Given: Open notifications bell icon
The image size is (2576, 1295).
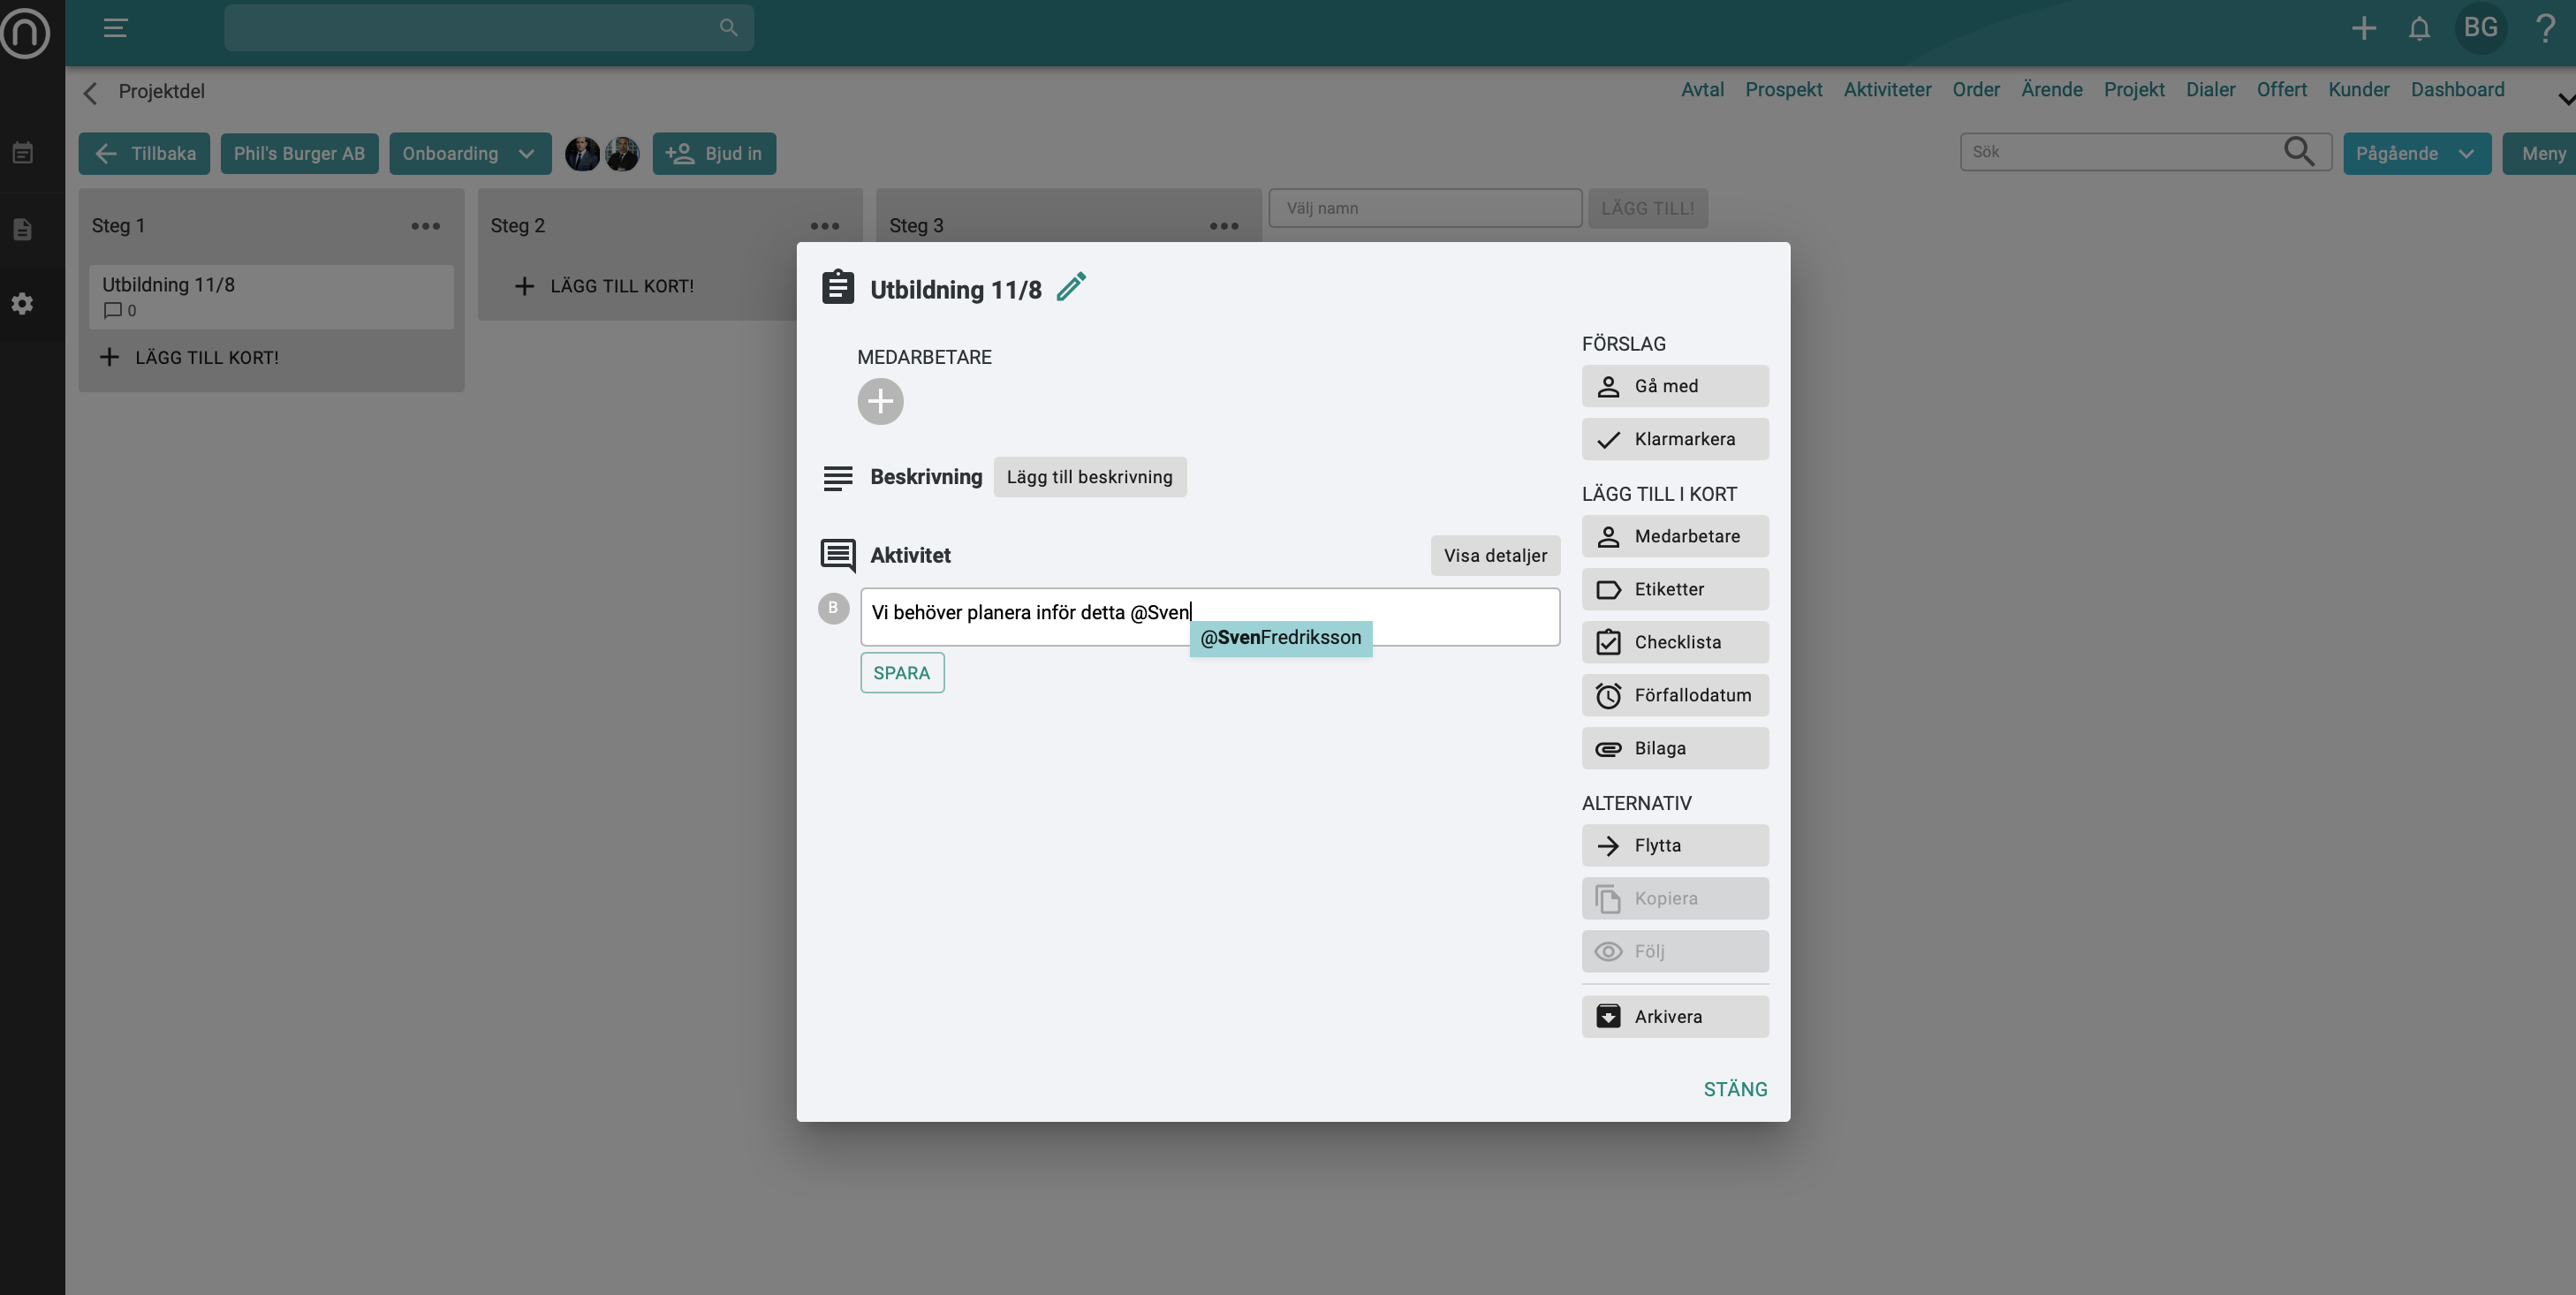Looking at the screenshot, I should pyautogui.click(x=2419, y=29).
